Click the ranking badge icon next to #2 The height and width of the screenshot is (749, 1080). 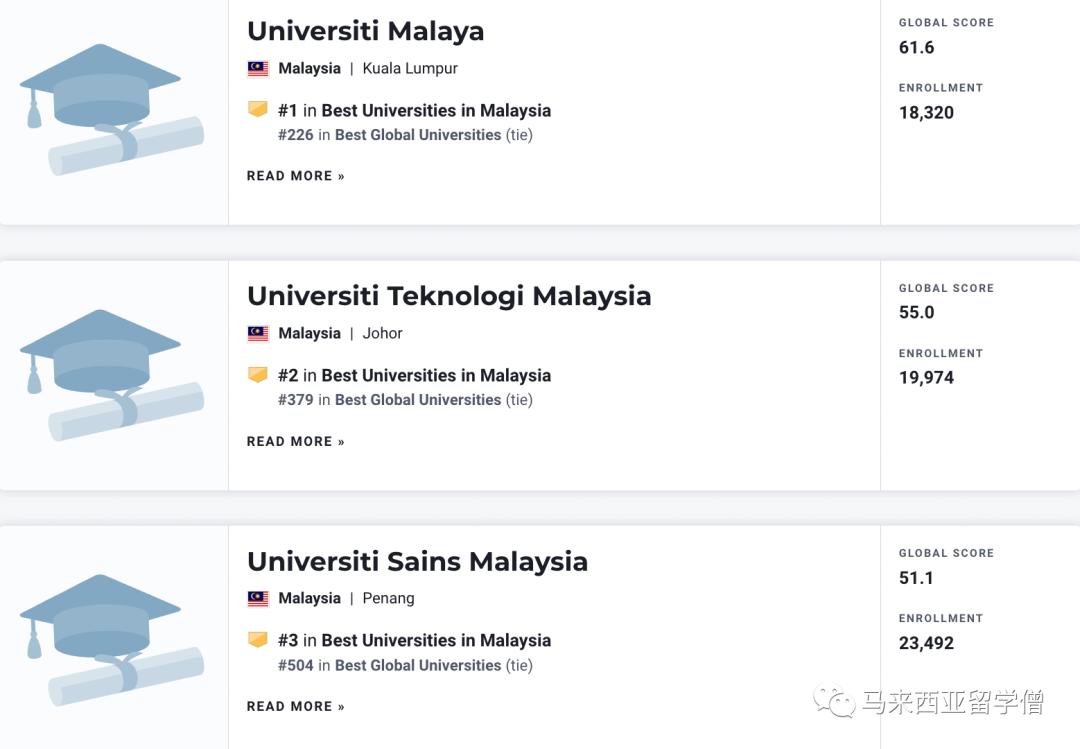click(x=258, y=375)
